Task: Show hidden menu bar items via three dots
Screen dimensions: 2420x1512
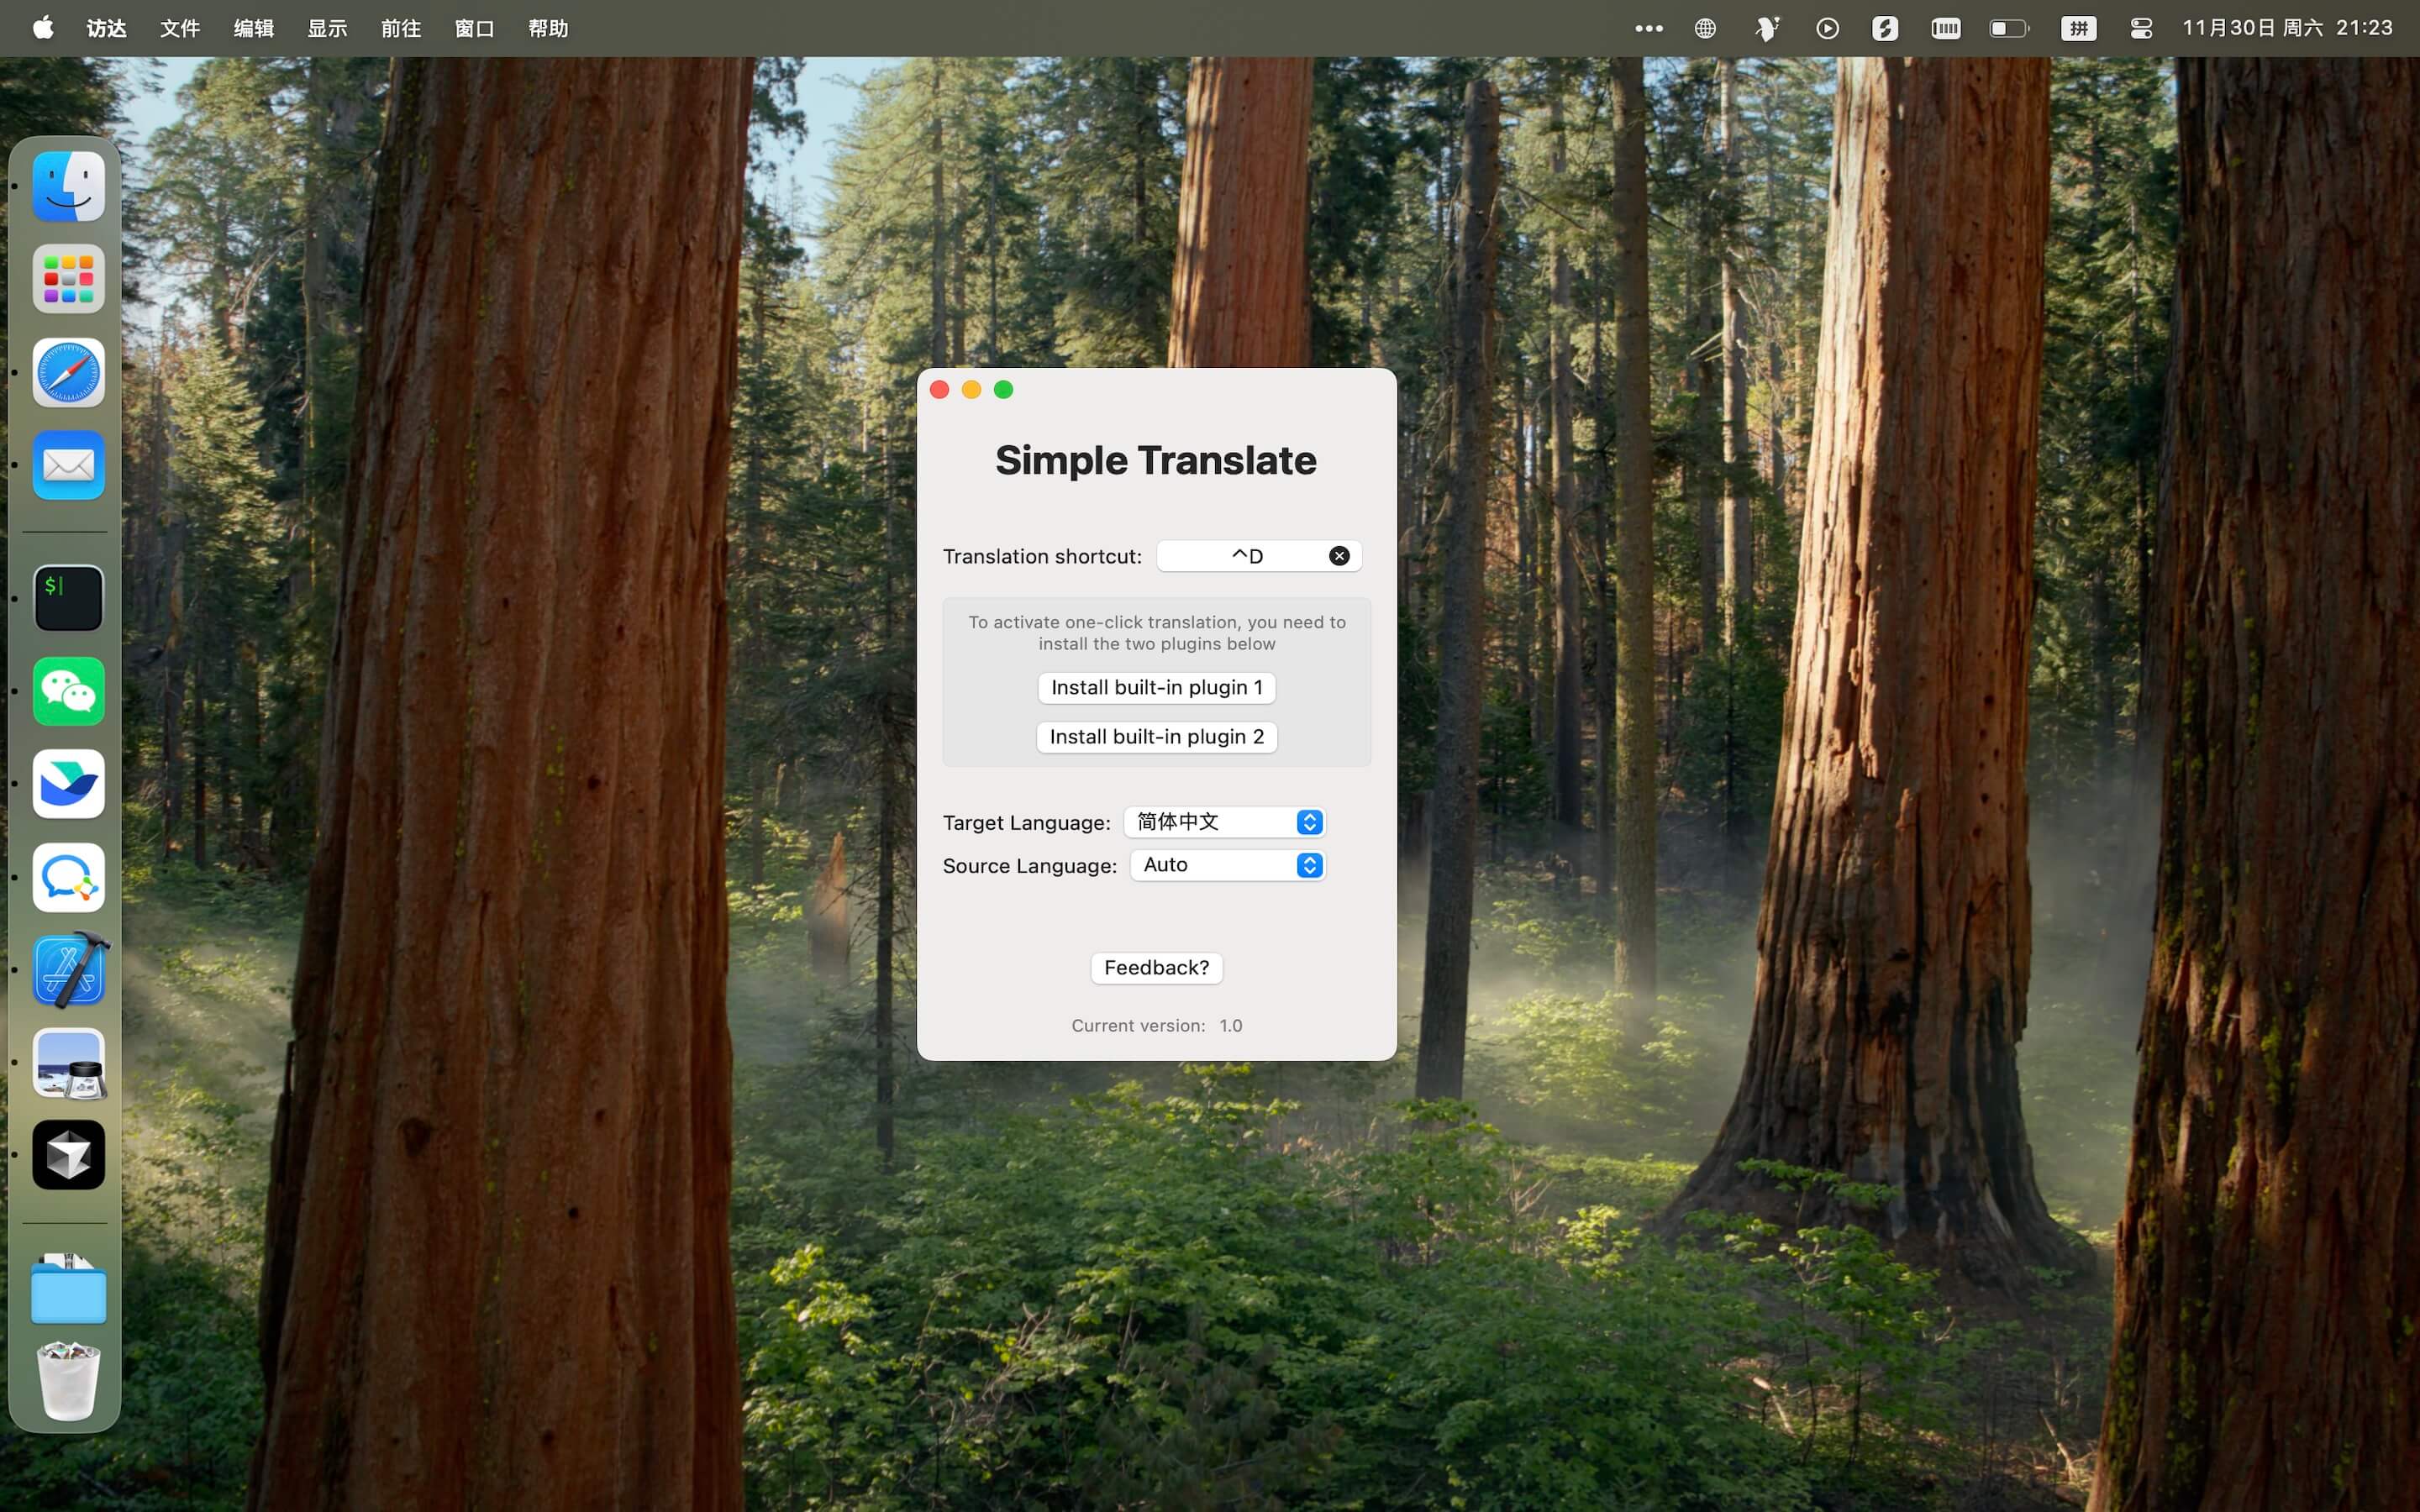Action: click(1648, 28)
